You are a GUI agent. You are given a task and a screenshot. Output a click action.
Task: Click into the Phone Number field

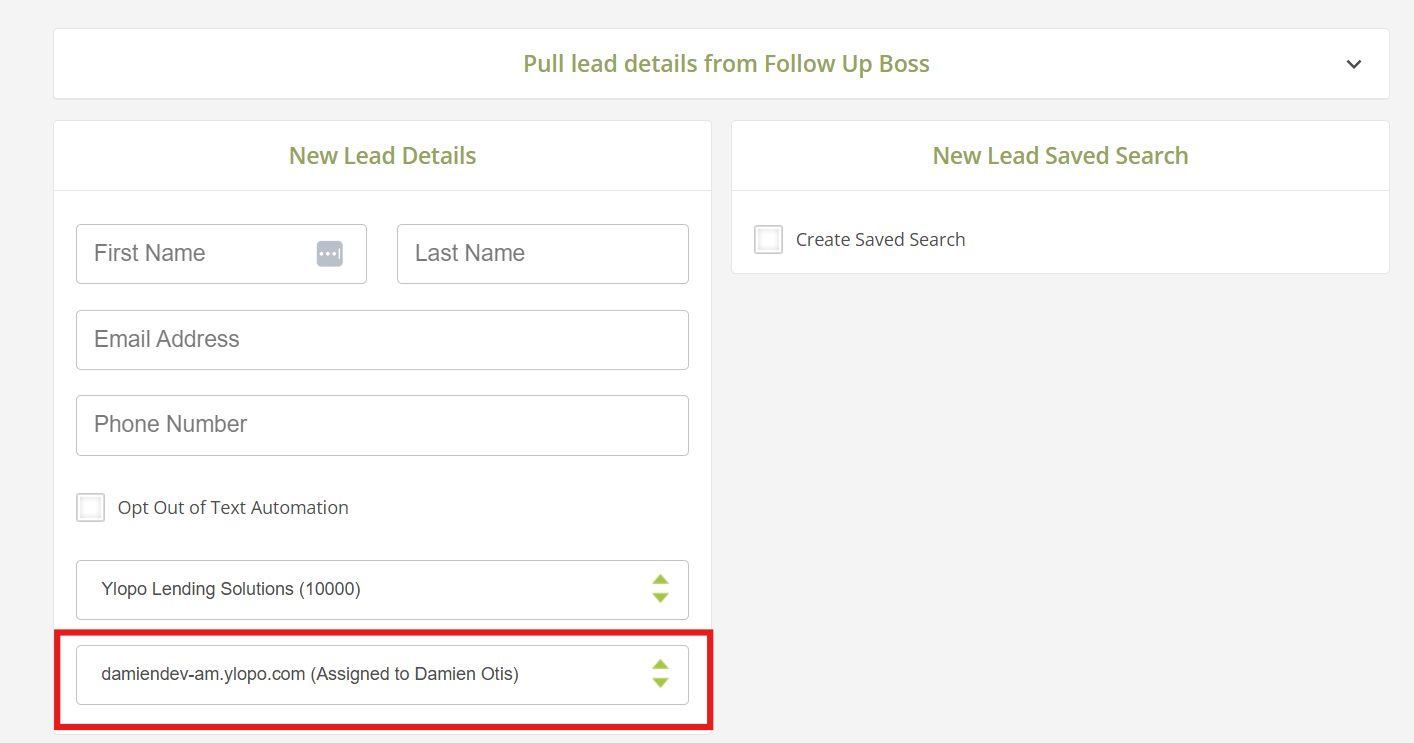point(382,425)
